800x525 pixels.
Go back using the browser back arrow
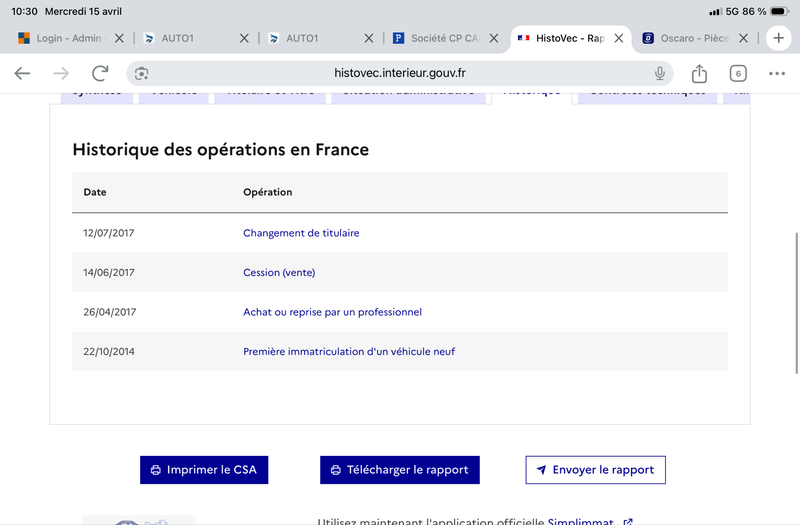coord(22,73)
